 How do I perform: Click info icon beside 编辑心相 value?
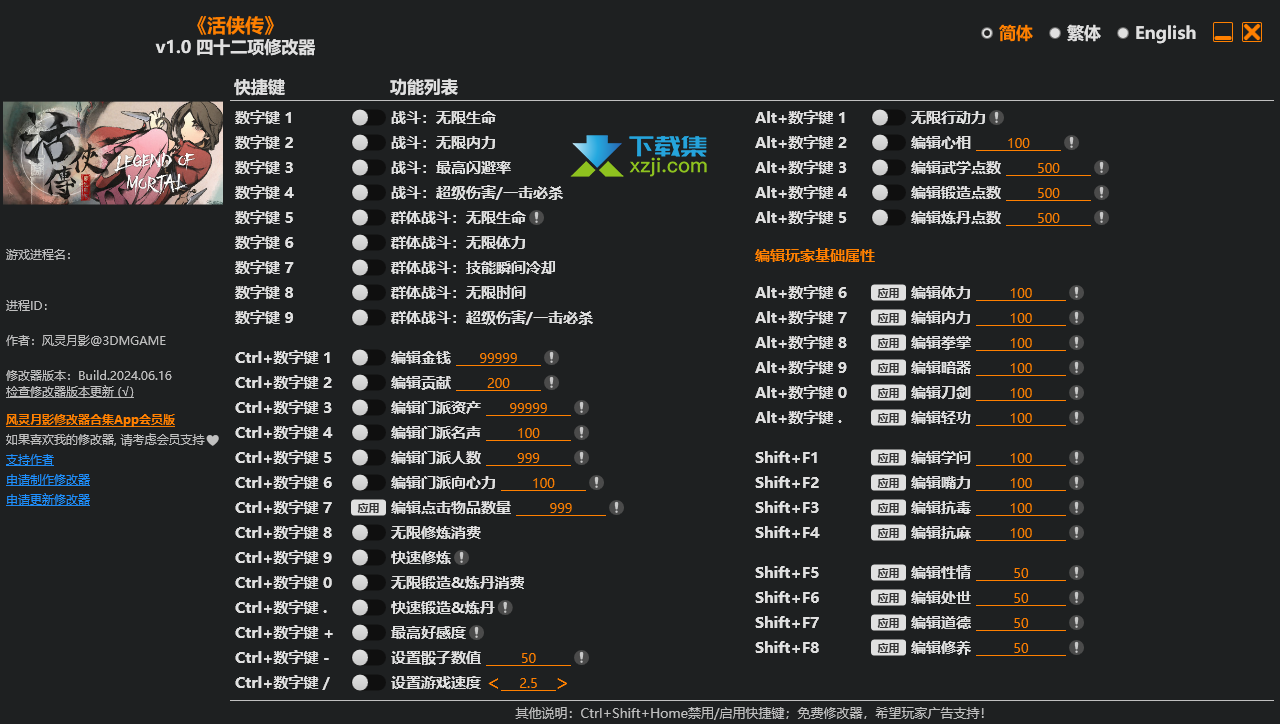(x=1071, y=143)
